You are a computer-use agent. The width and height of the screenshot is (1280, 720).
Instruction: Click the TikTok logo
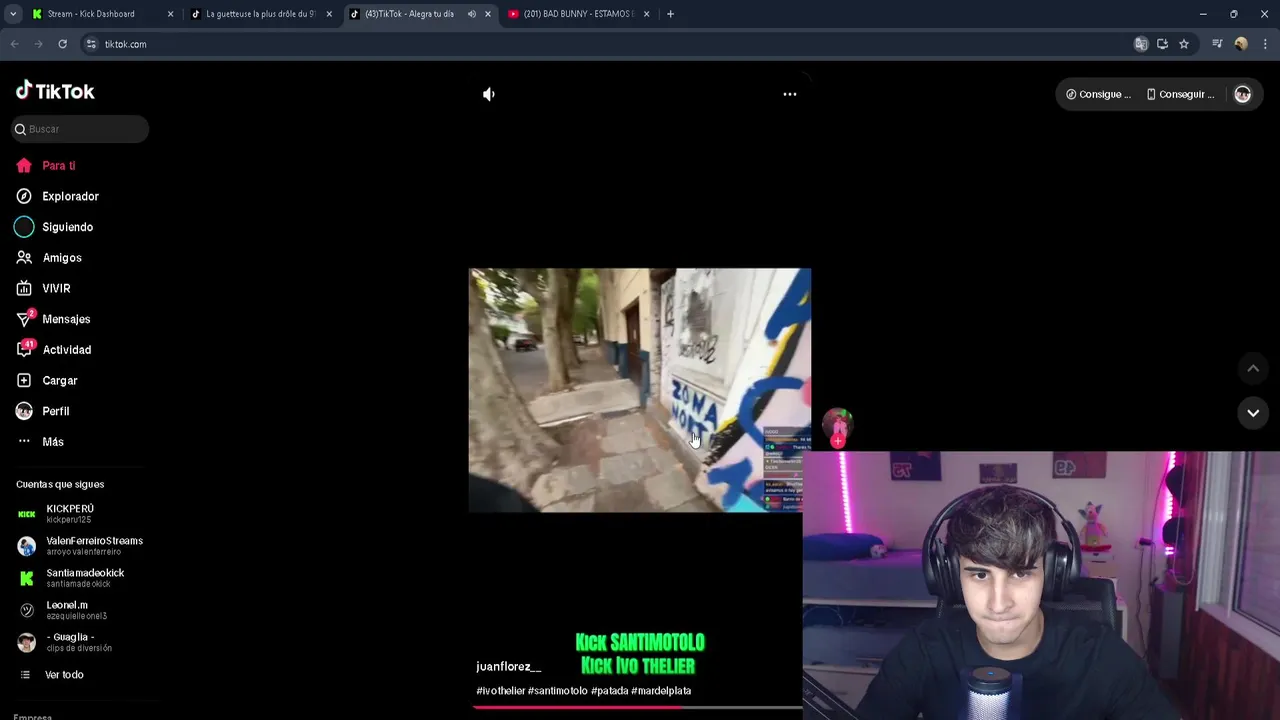55,91
